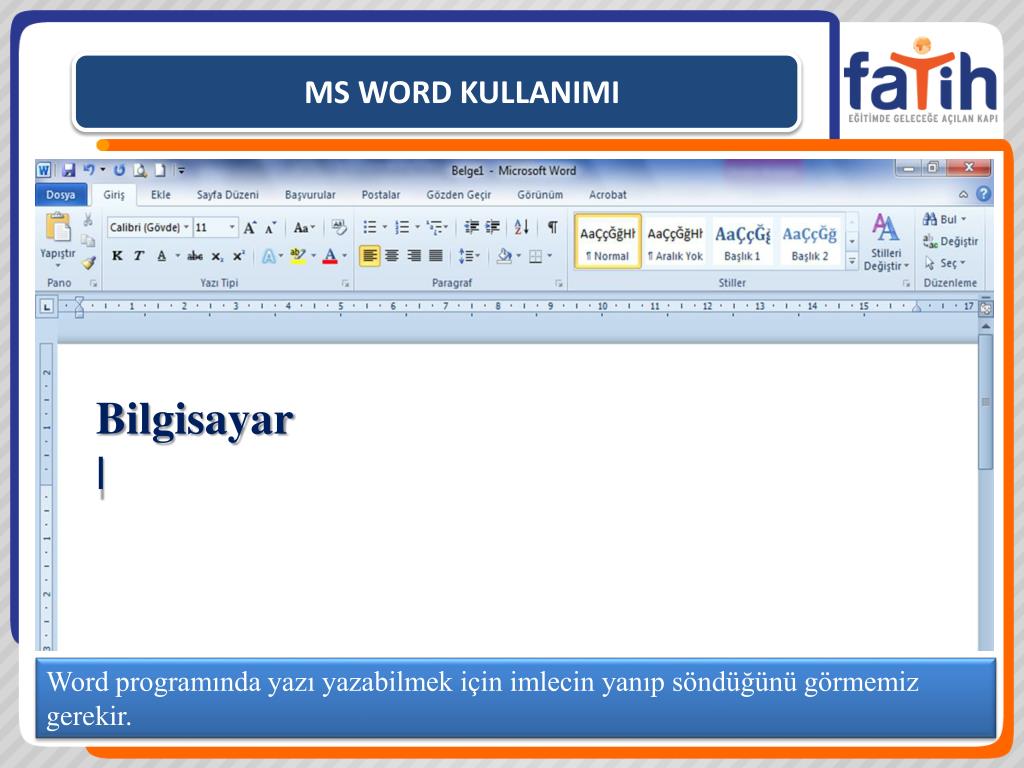1024x768 pixels.
Task: Click the bullet list icon
Action: click(370, 227)
